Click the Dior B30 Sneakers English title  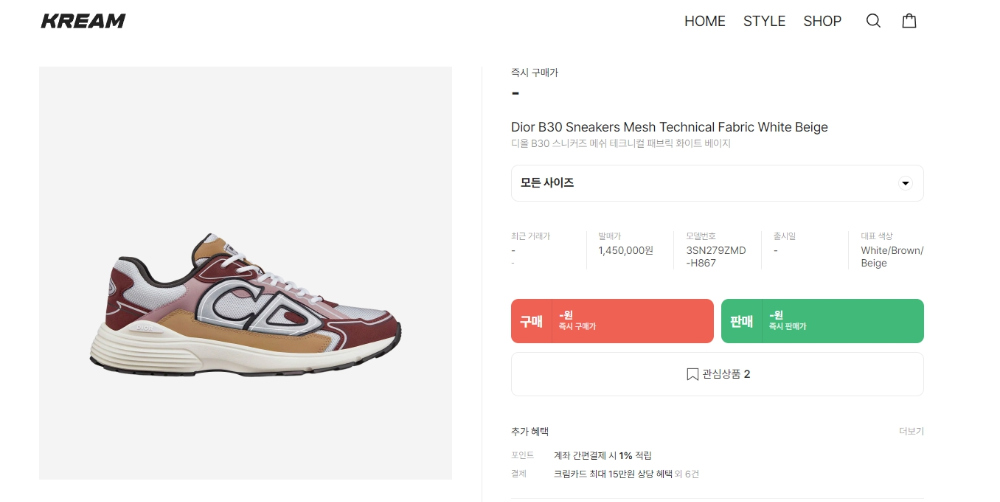(669, 127)
